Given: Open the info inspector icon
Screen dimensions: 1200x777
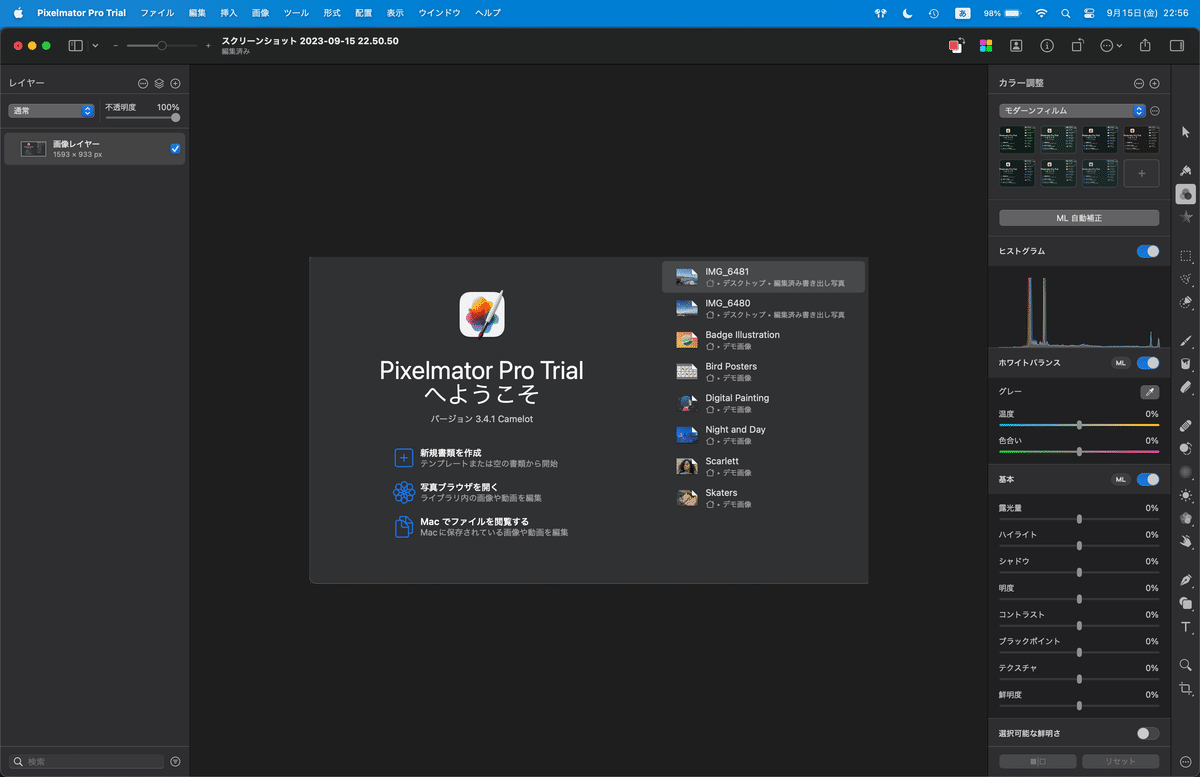Looking at the screenshot, I should [1047, 45].
